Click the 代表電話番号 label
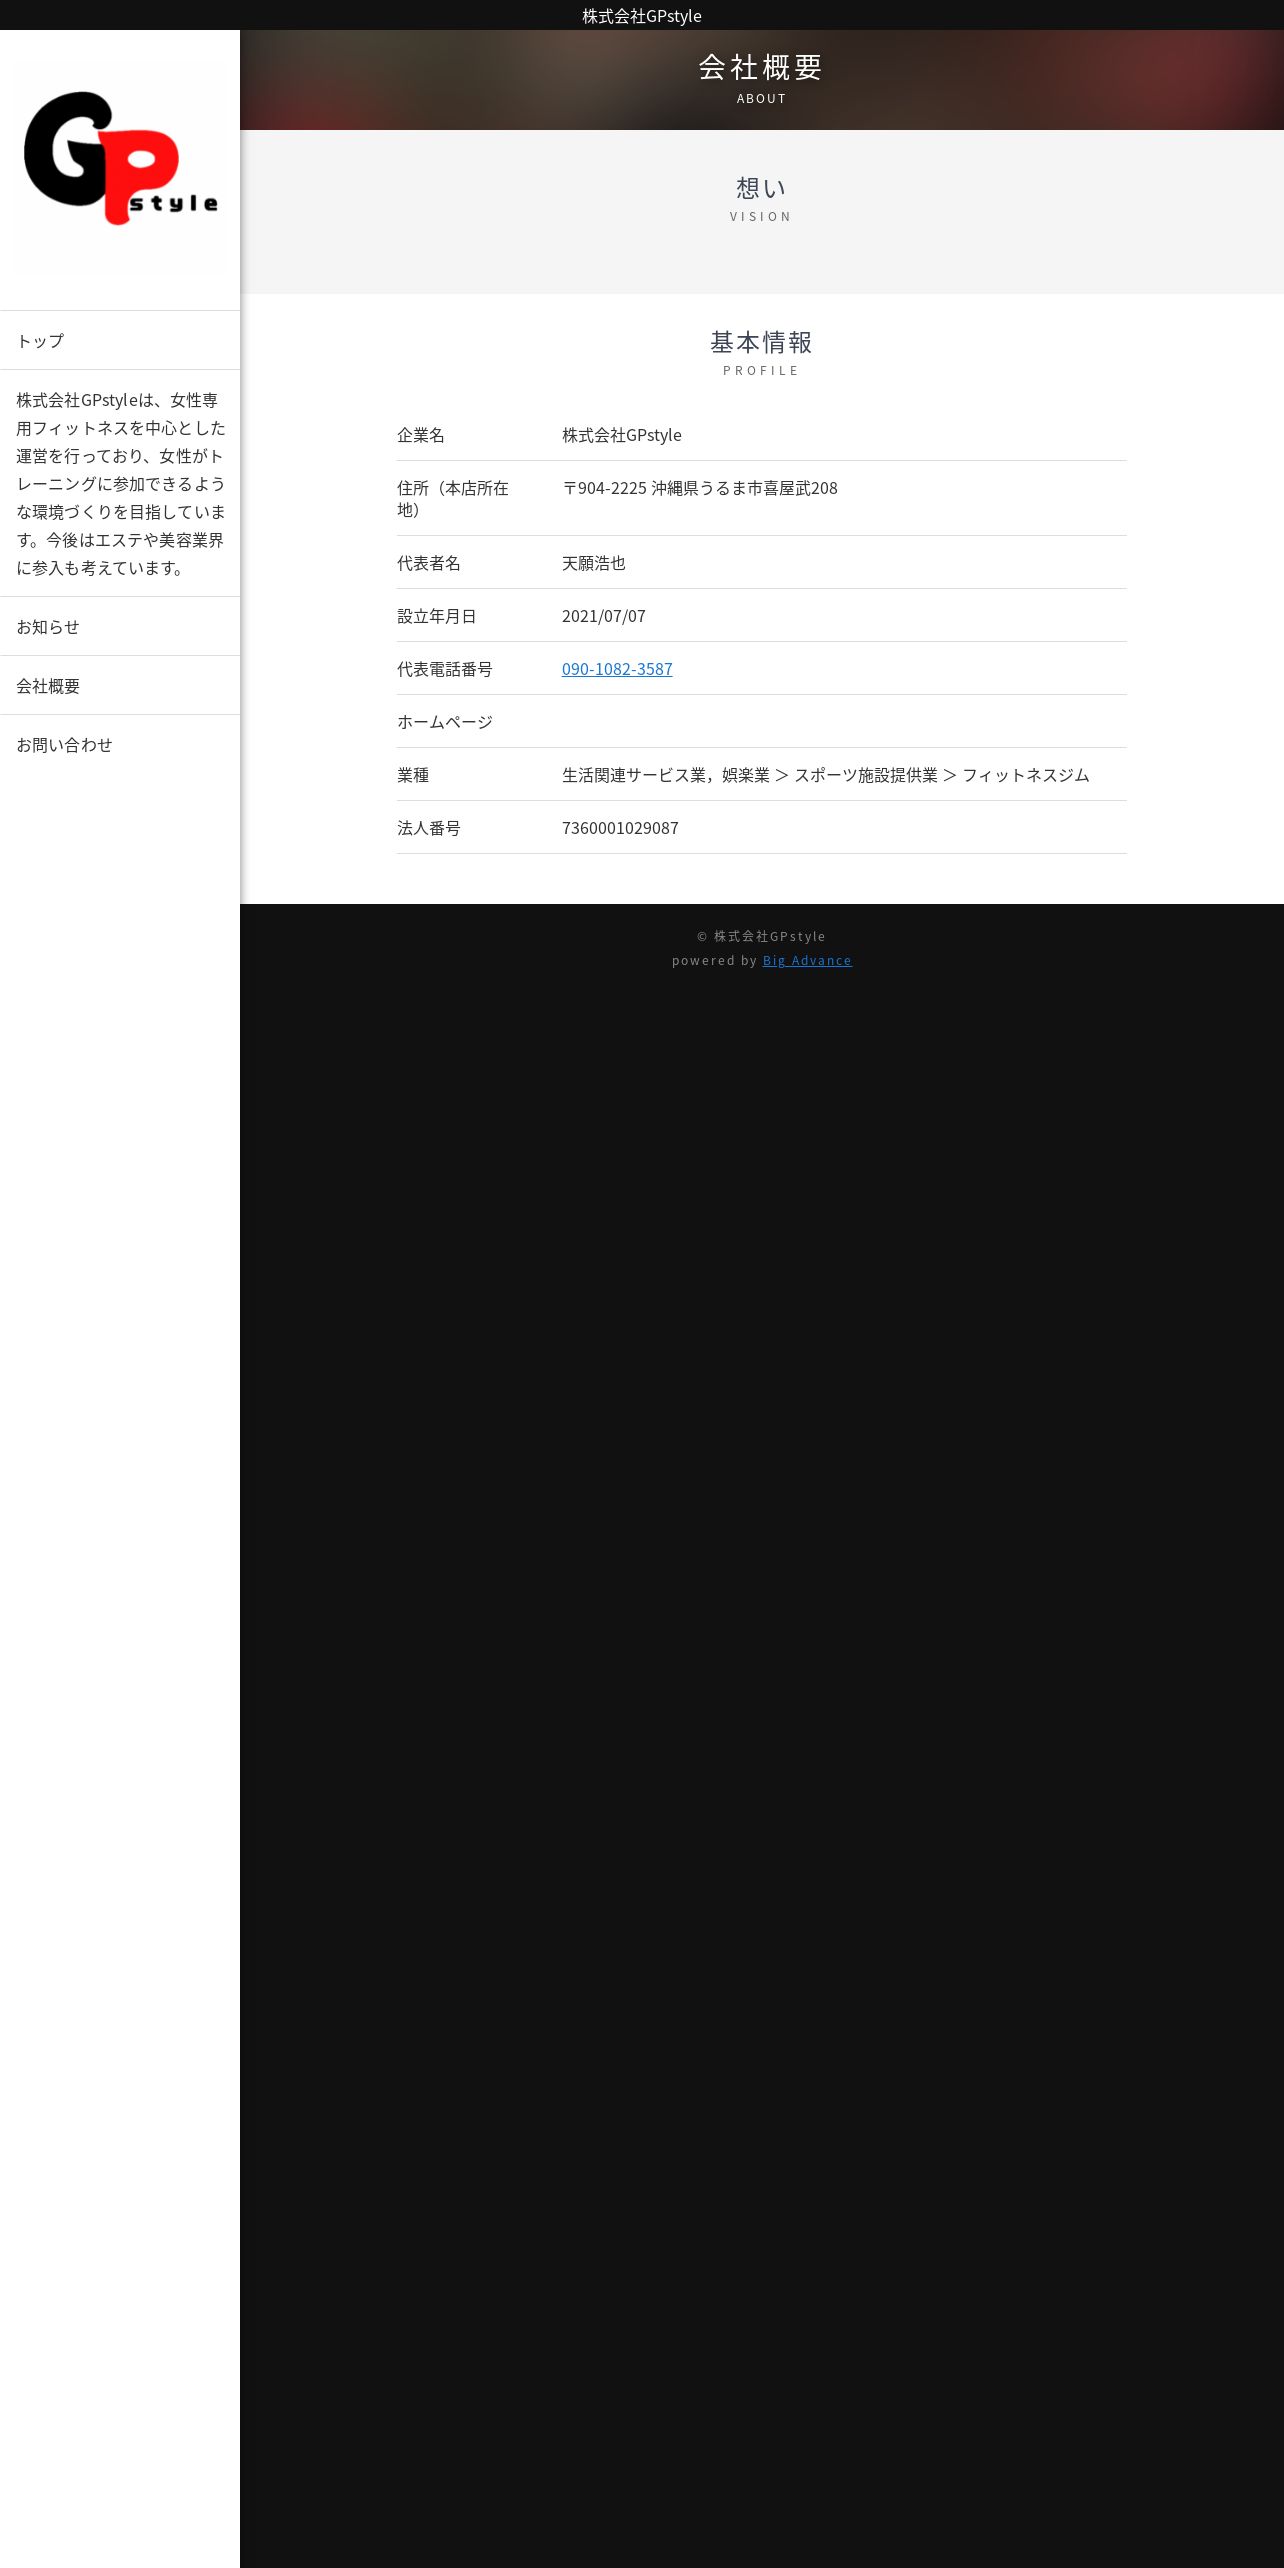This screenshot has height=2568, width=1284. (445, 669)
